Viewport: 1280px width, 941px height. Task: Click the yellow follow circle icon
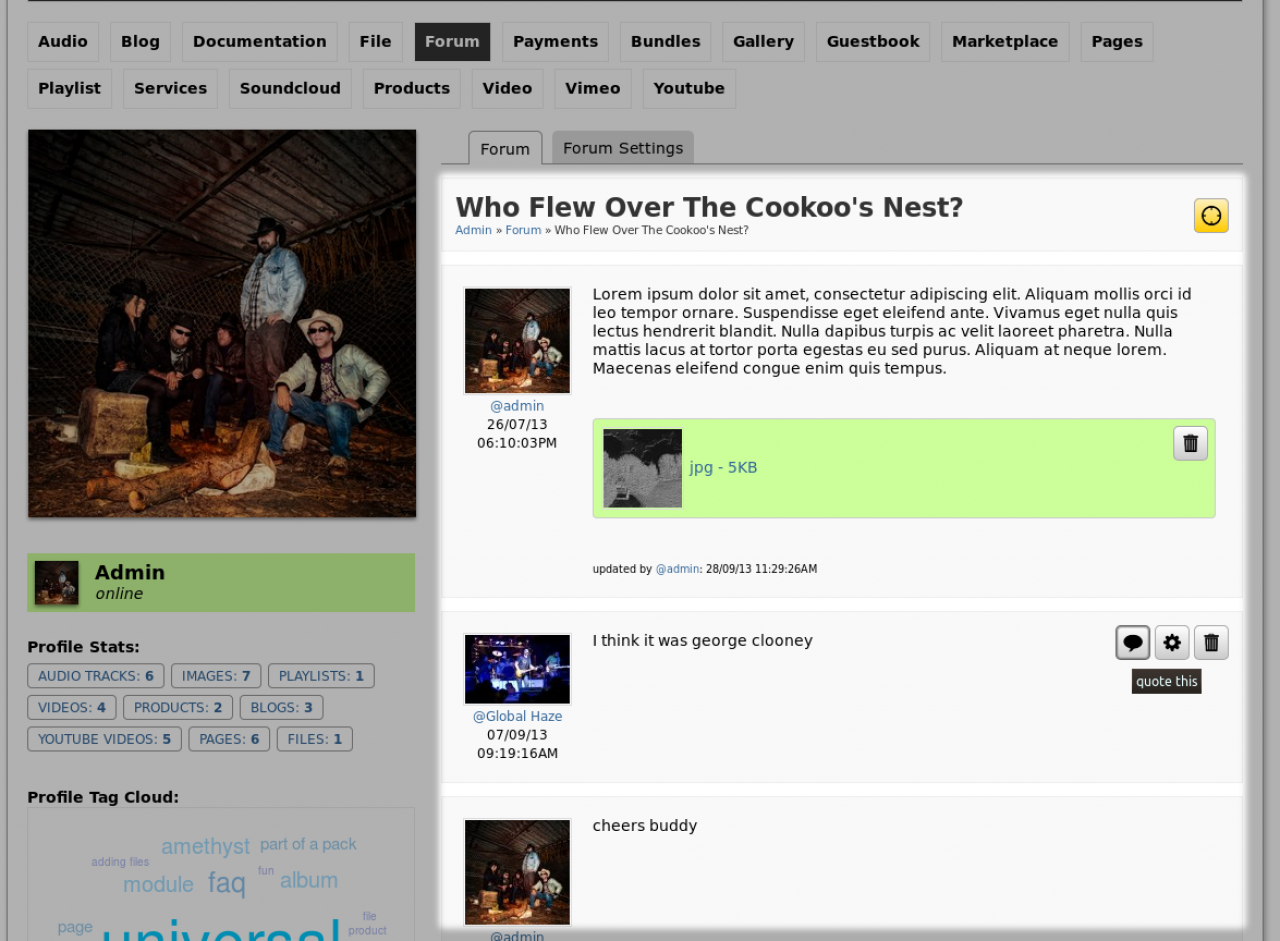1211,216
